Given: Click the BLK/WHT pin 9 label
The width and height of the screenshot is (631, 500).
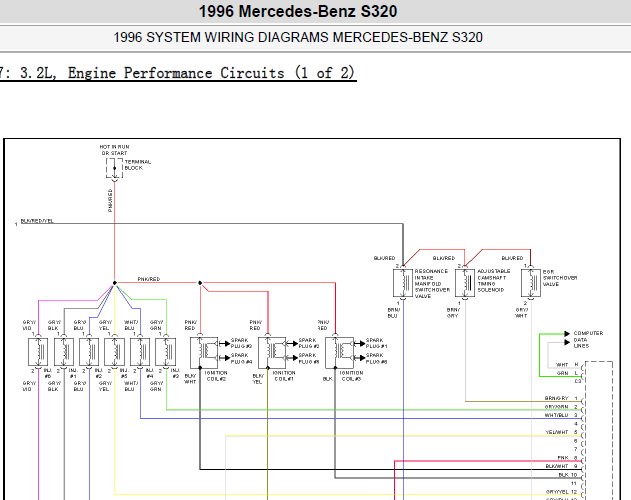Looking at the screenshot, I should (x=561, y=466).
